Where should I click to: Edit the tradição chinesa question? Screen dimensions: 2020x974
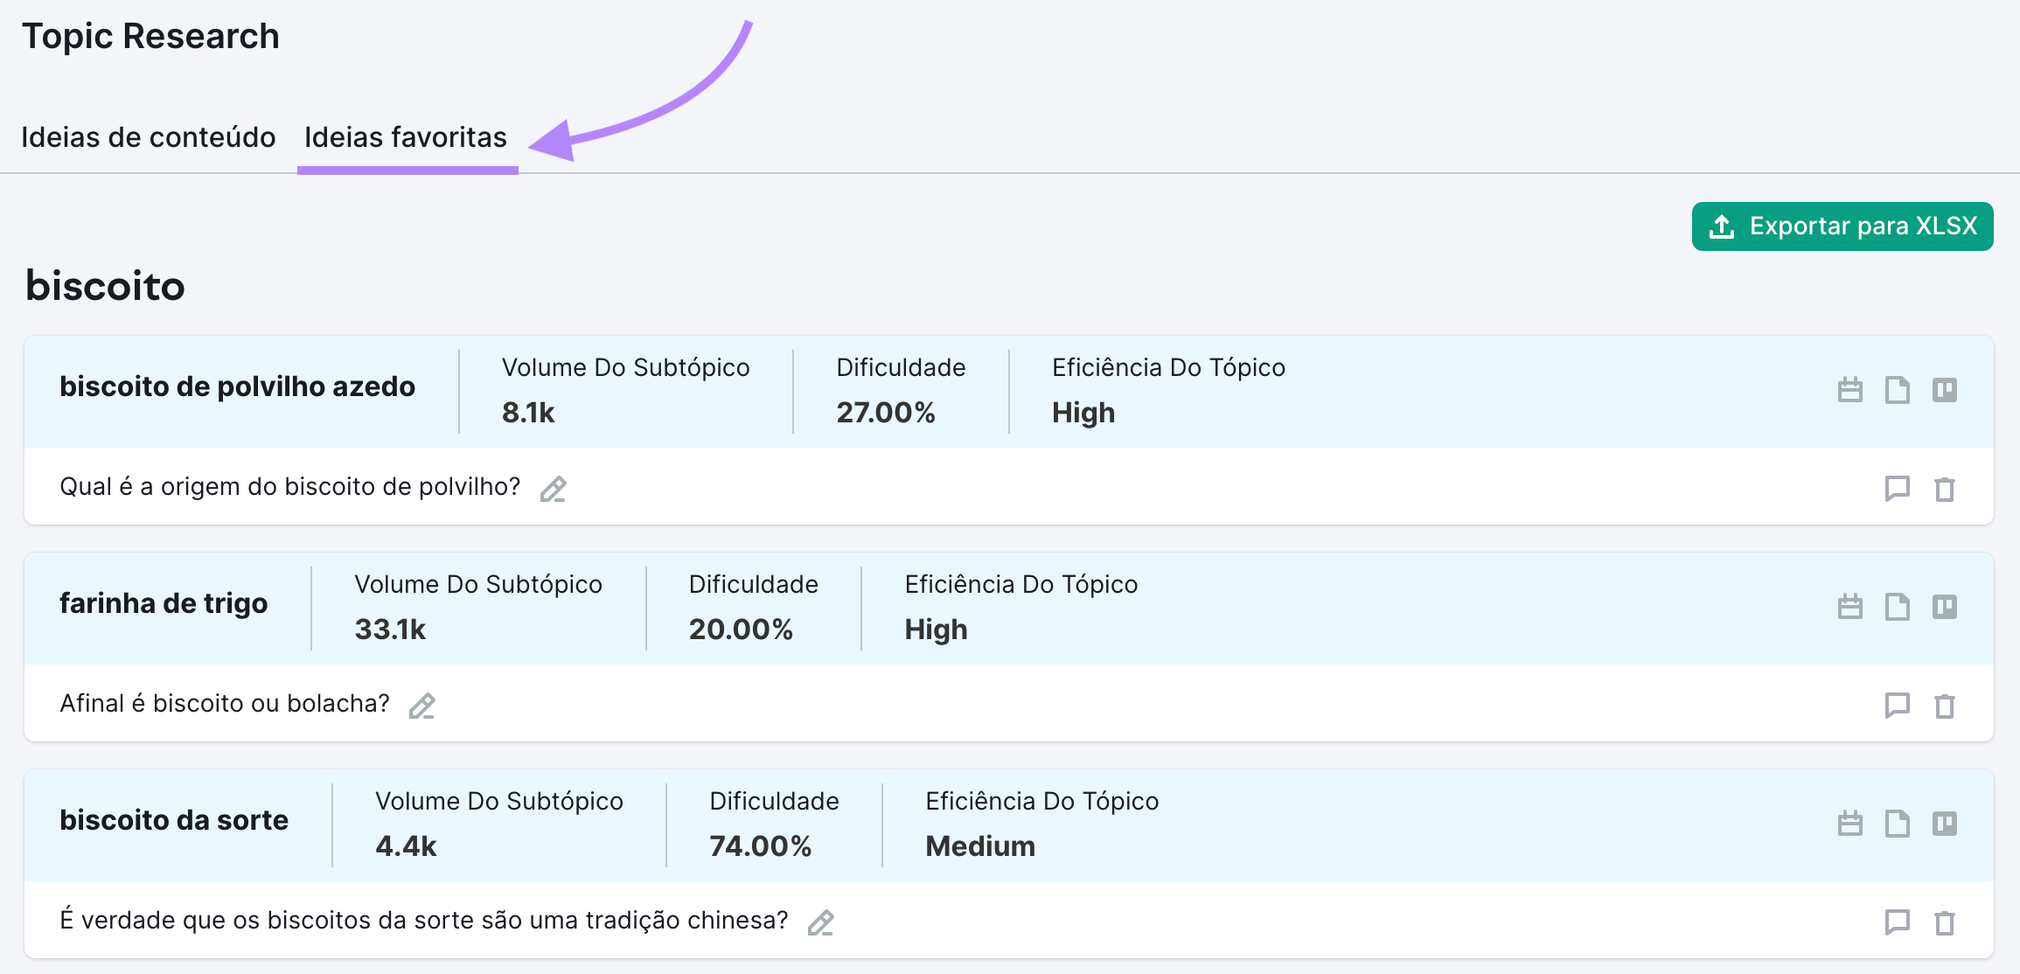(x=821, y=923)
